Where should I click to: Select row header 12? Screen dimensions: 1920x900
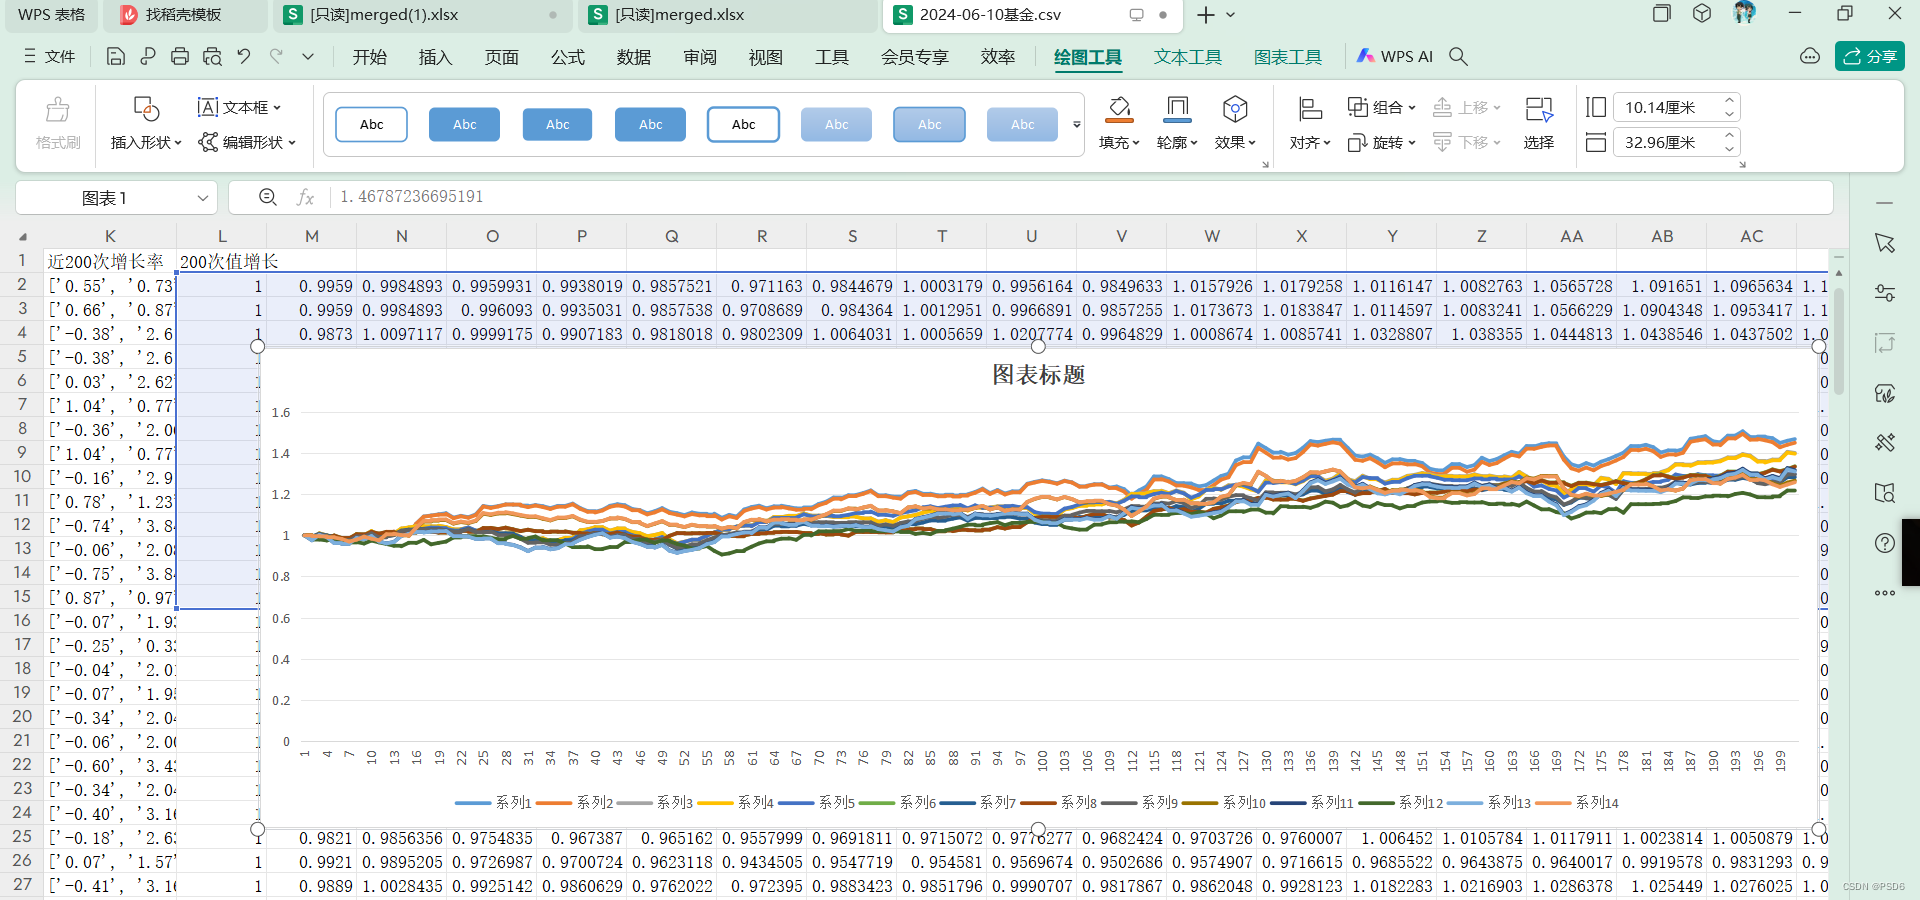coord(22,524)
